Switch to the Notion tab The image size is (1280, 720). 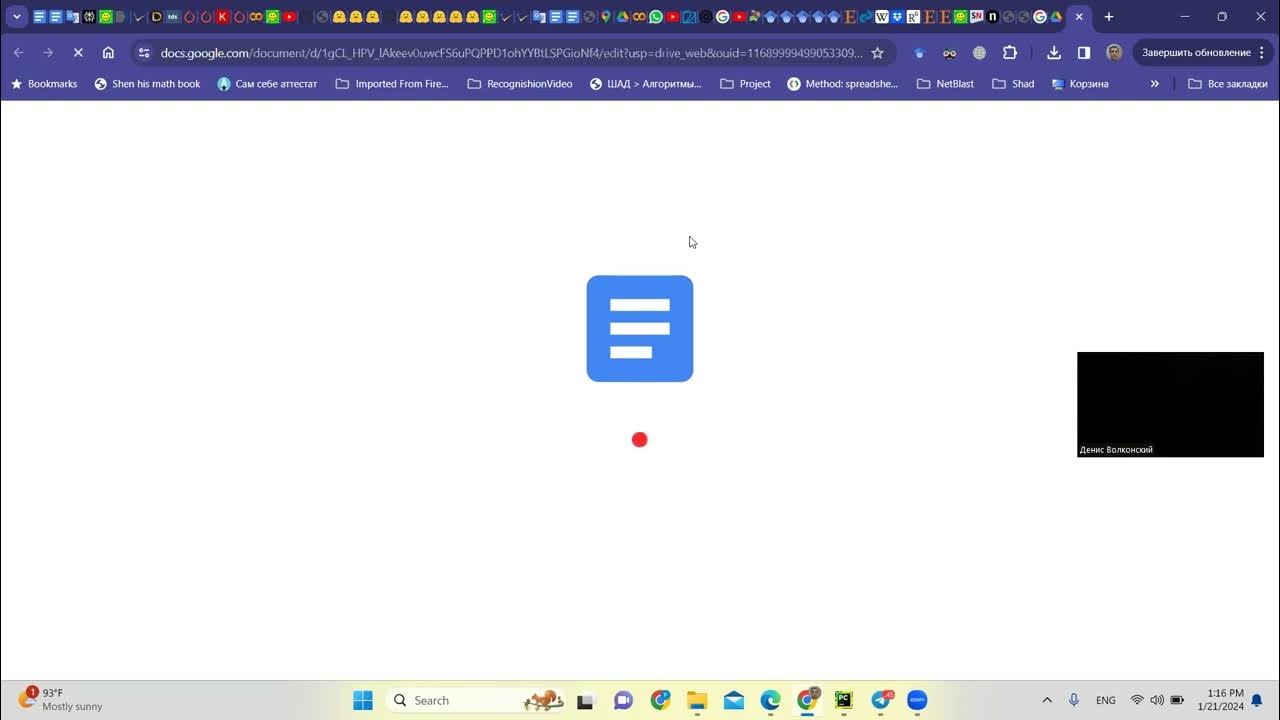[x=993, y=17]
